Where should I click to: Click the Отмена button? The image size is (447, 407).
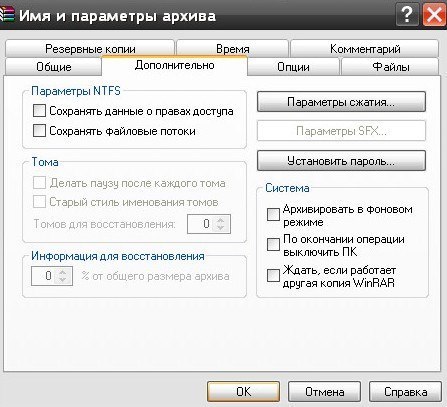pyautogui.click(x=324, y=391)
